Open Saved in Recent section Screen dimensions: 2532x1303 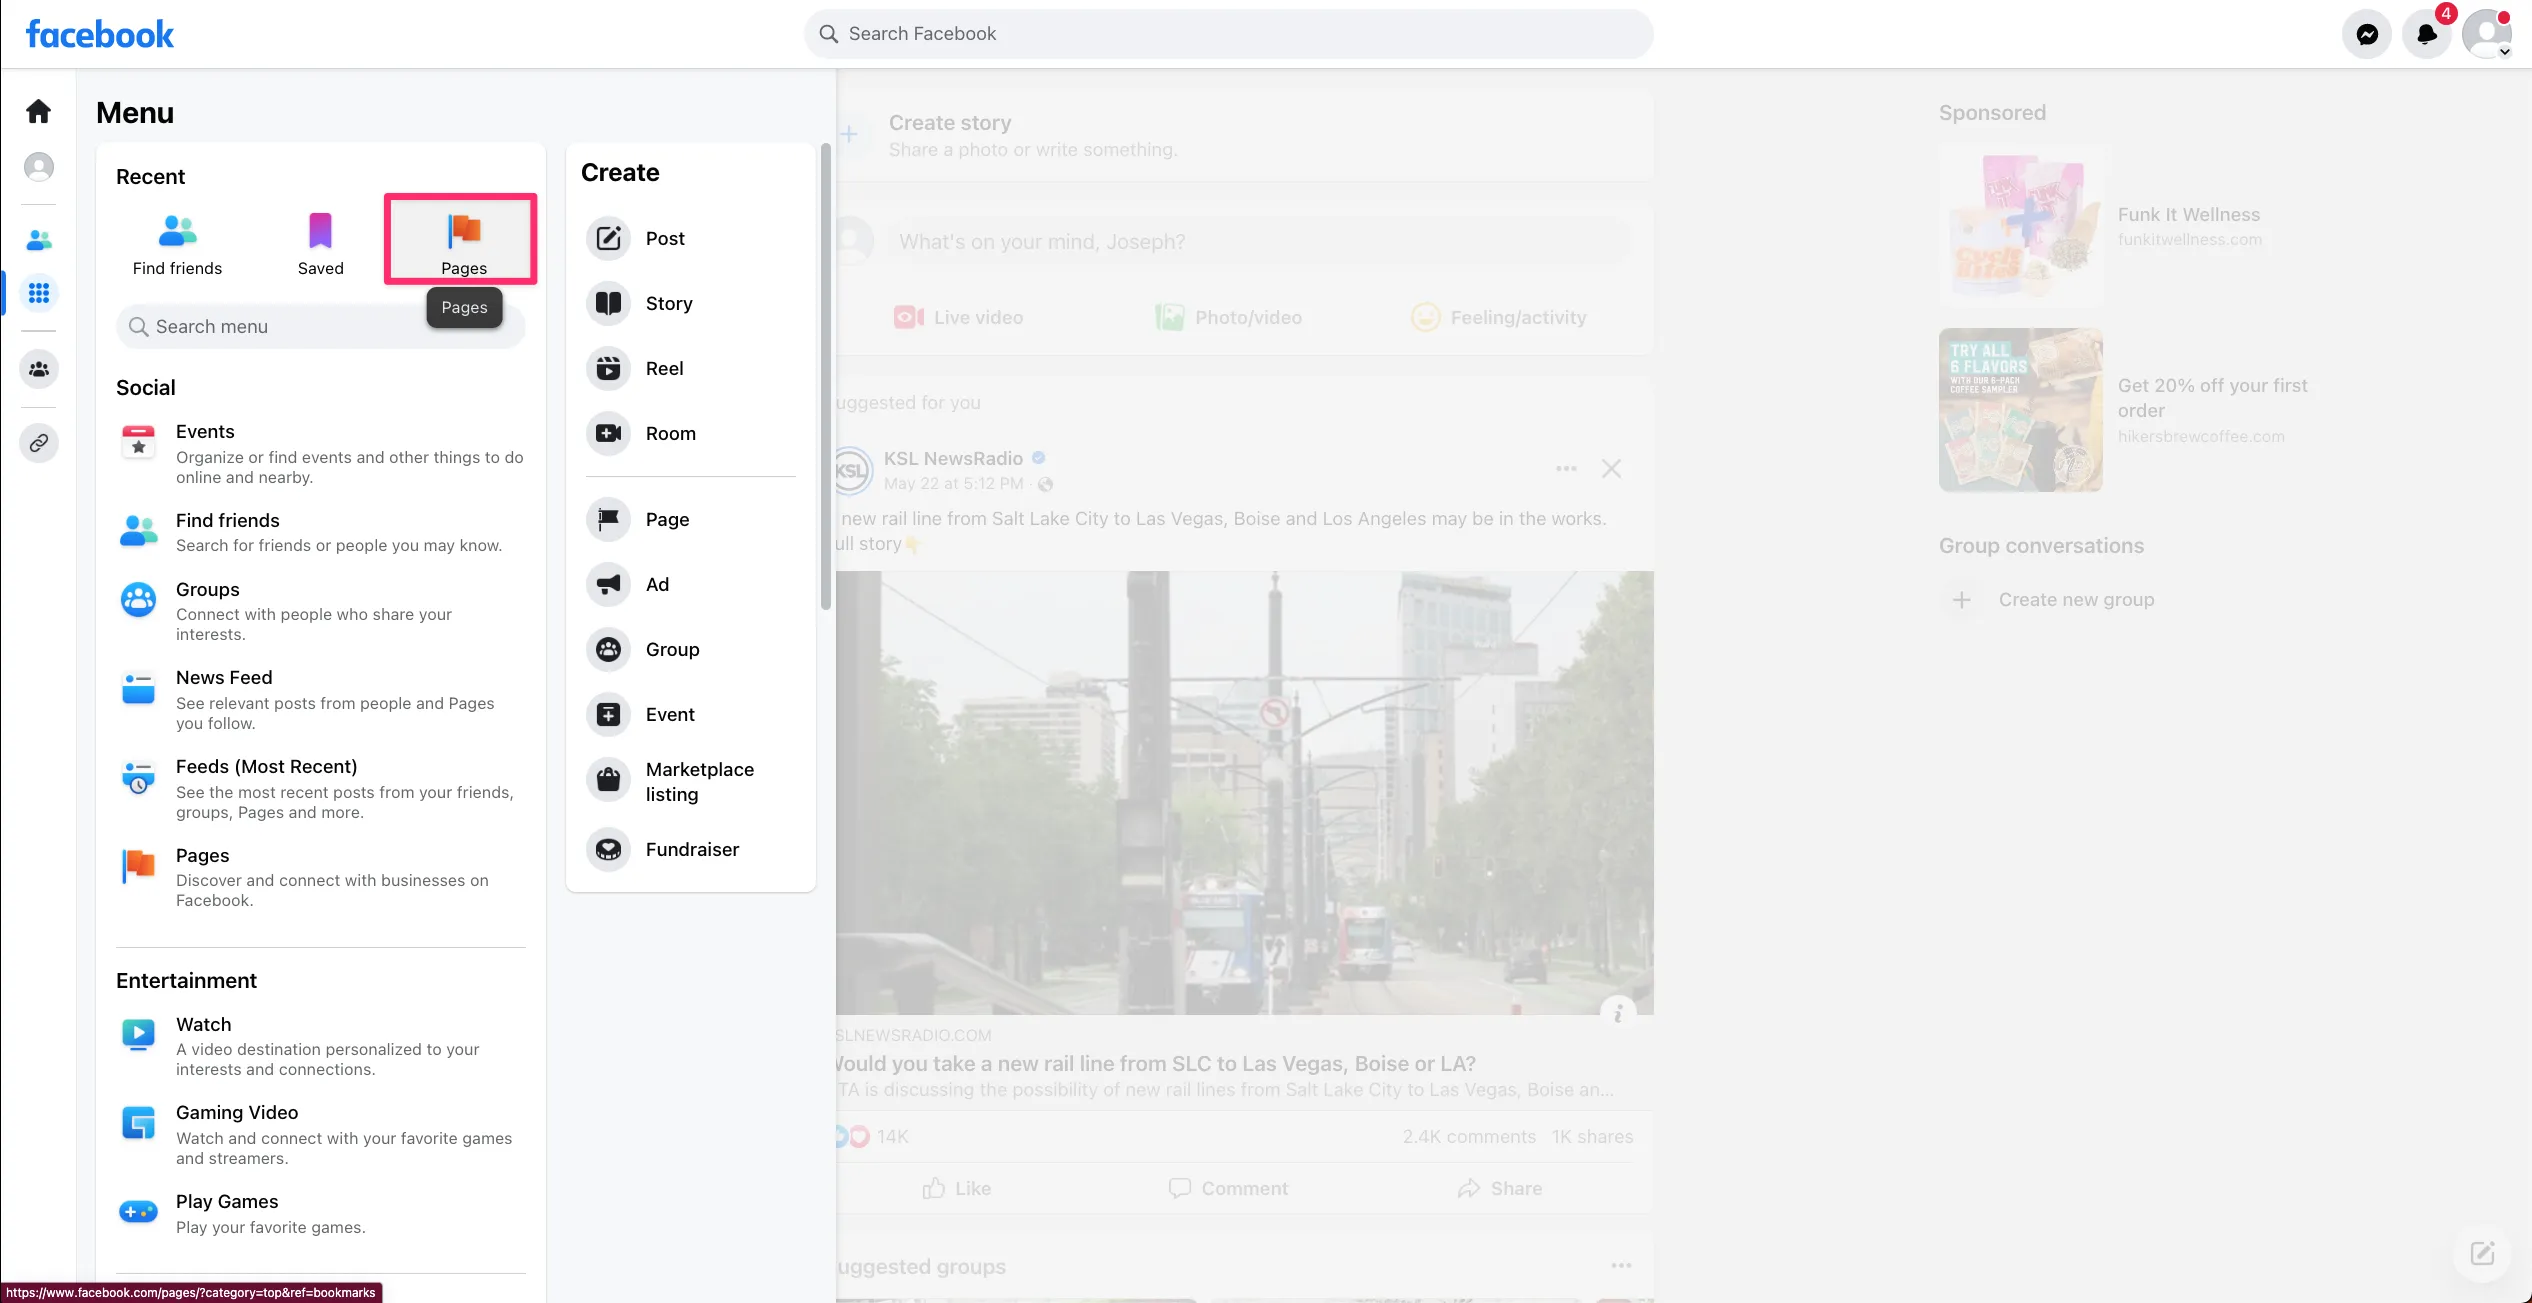[x=321, y=243]
